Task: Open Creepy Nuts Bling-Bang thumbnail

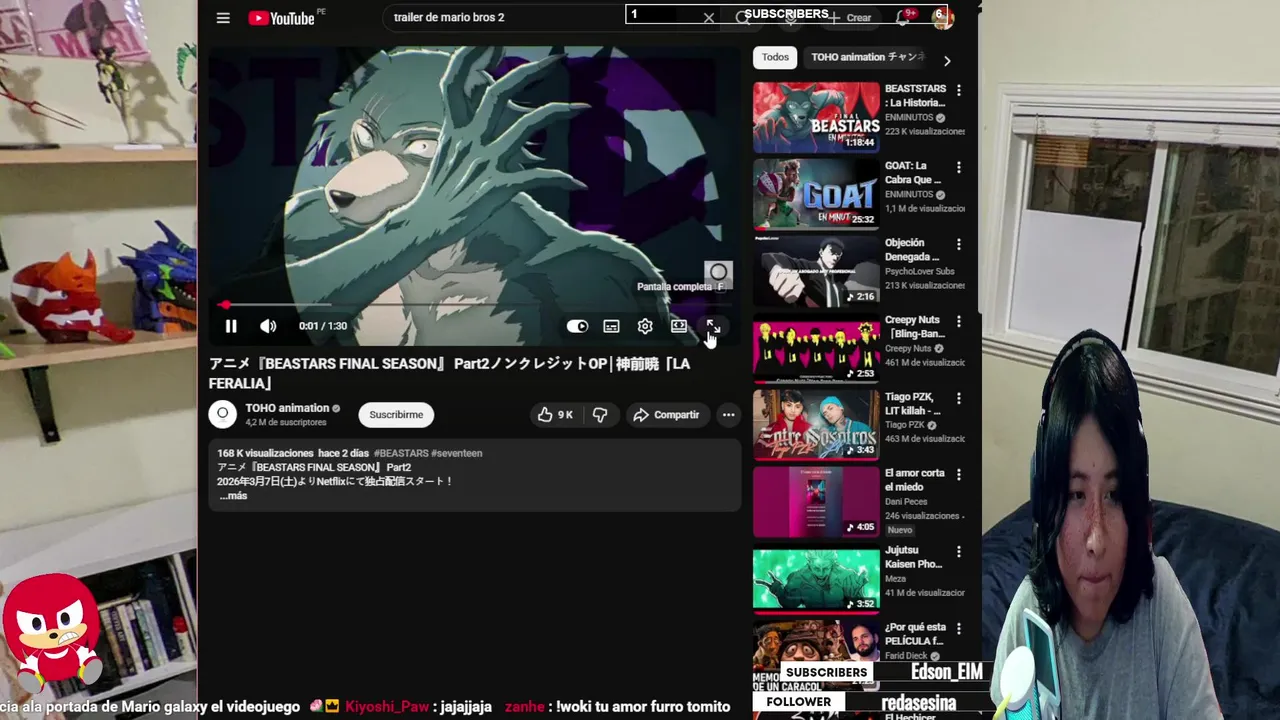Action: pos(816,348)
